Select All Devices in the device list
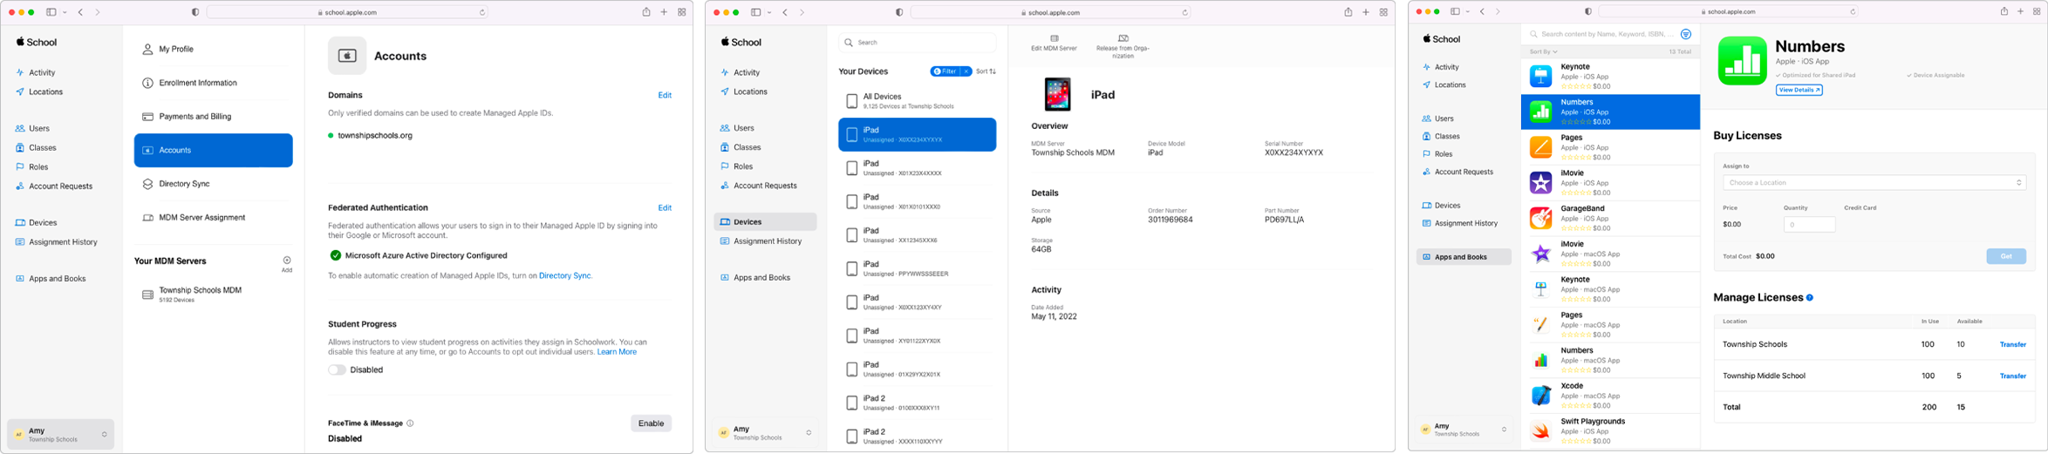 pyautogui.click(x=917, y=101)
